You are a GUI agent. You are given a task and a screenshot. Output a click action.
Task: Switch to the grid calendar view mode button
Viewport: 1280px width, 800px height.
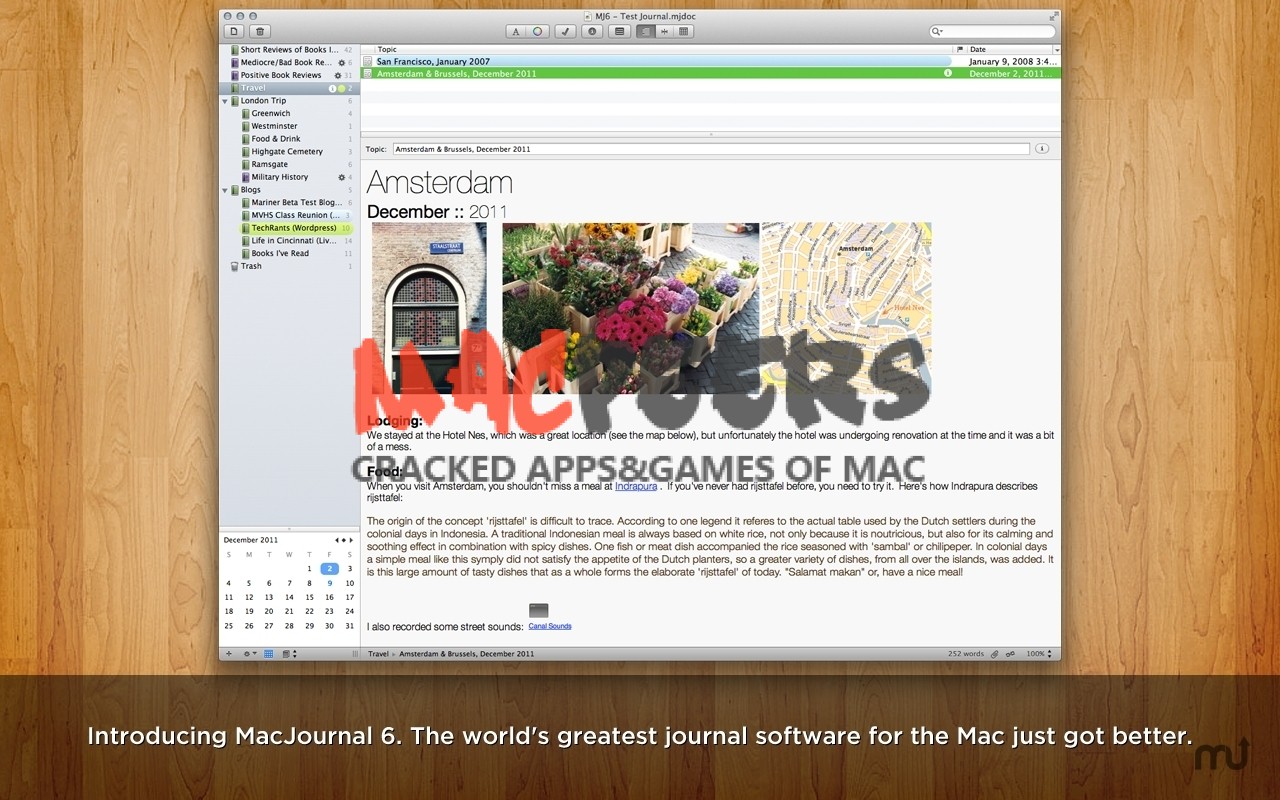pos(684,32)
